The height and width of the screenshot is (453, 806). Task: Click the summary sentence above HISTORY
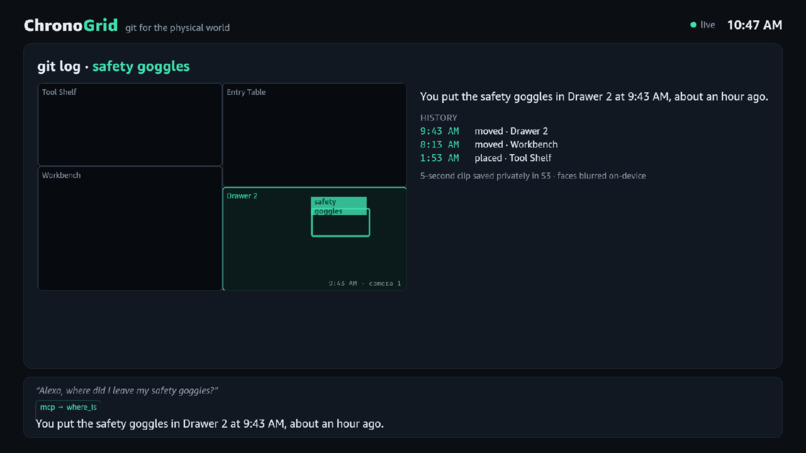click(x=594, y=97)
